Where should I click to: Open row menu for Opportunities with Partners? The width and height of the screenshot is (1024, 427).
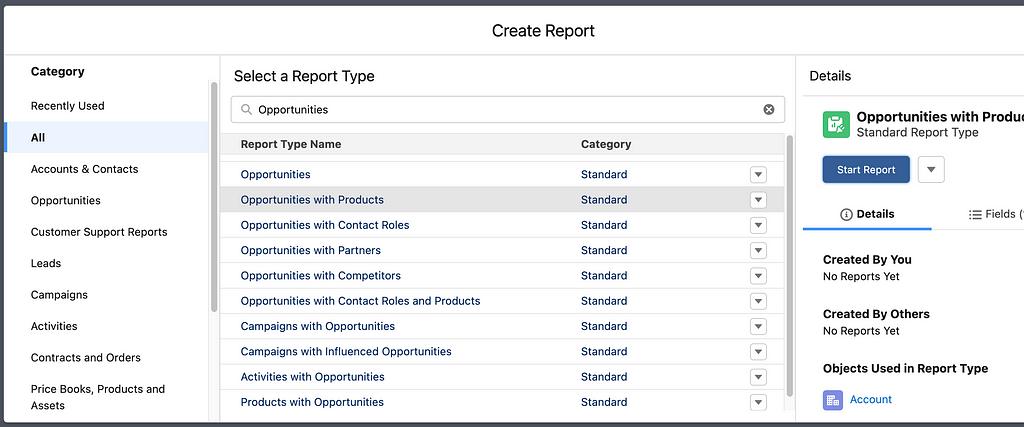[x=758, y=250]
